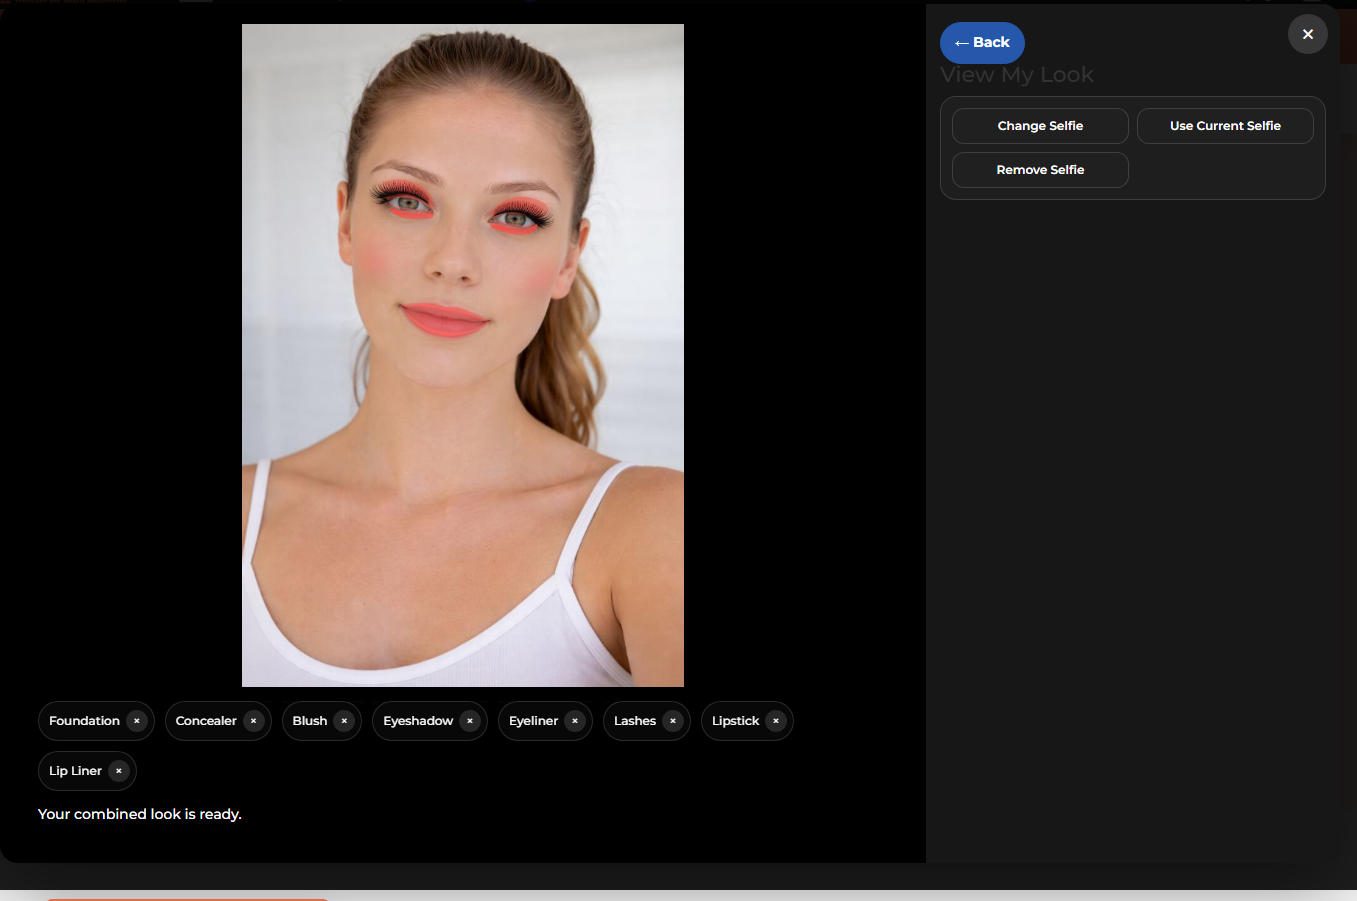Image resolution: width=1357 pixels, height=901 pixels.
Task: Select the Blush product chip
Action: pyautogui.click(x=310, y=721)
